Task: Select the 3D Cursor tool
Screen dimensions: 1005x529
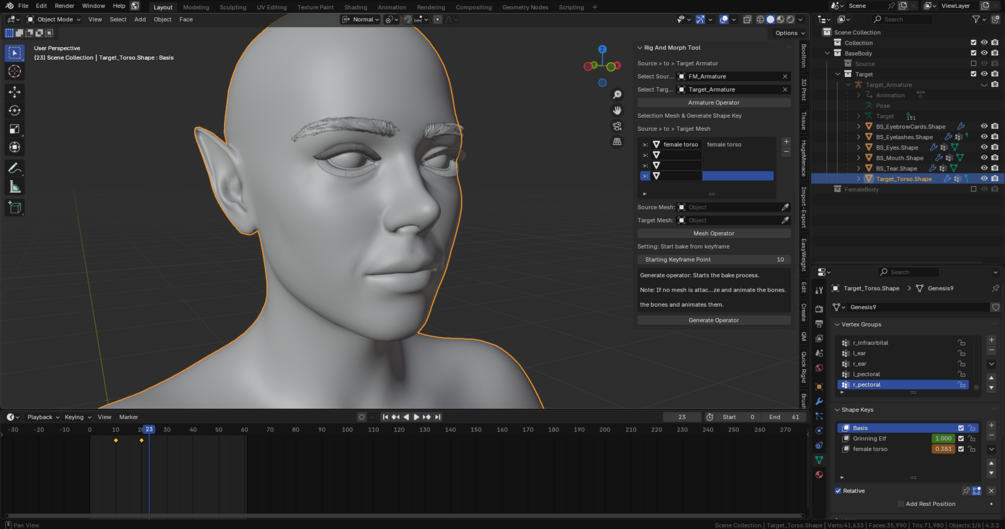Action: click(x=14, y=71)
